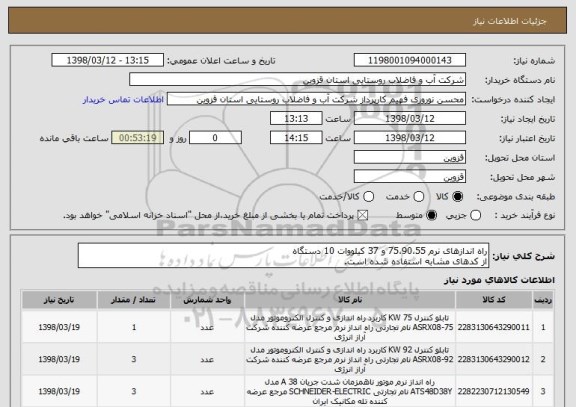
Task: Choose the جزیی purchase type radio
Action: pos(475,215)
